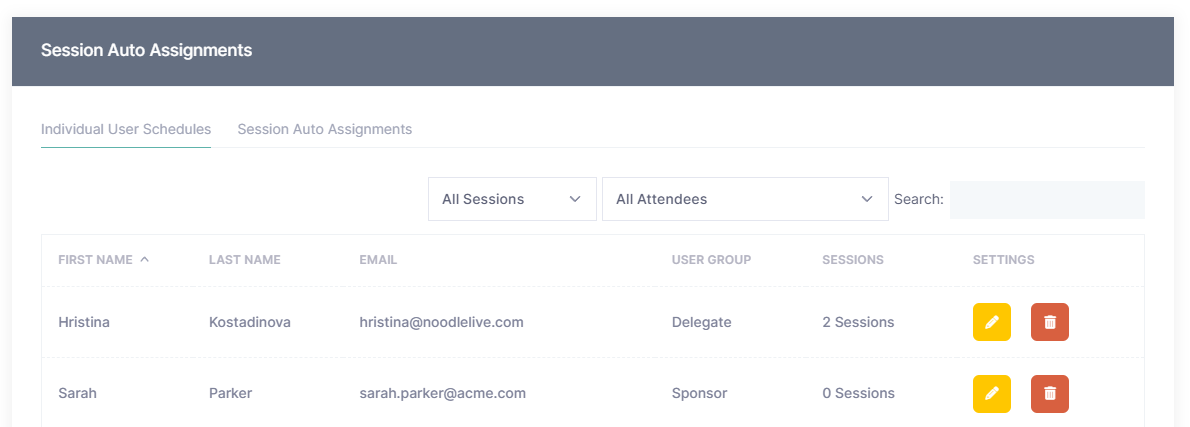Switch to Session Auto Assignments tab
1190x427 pixels.
(x=325, y=129)
